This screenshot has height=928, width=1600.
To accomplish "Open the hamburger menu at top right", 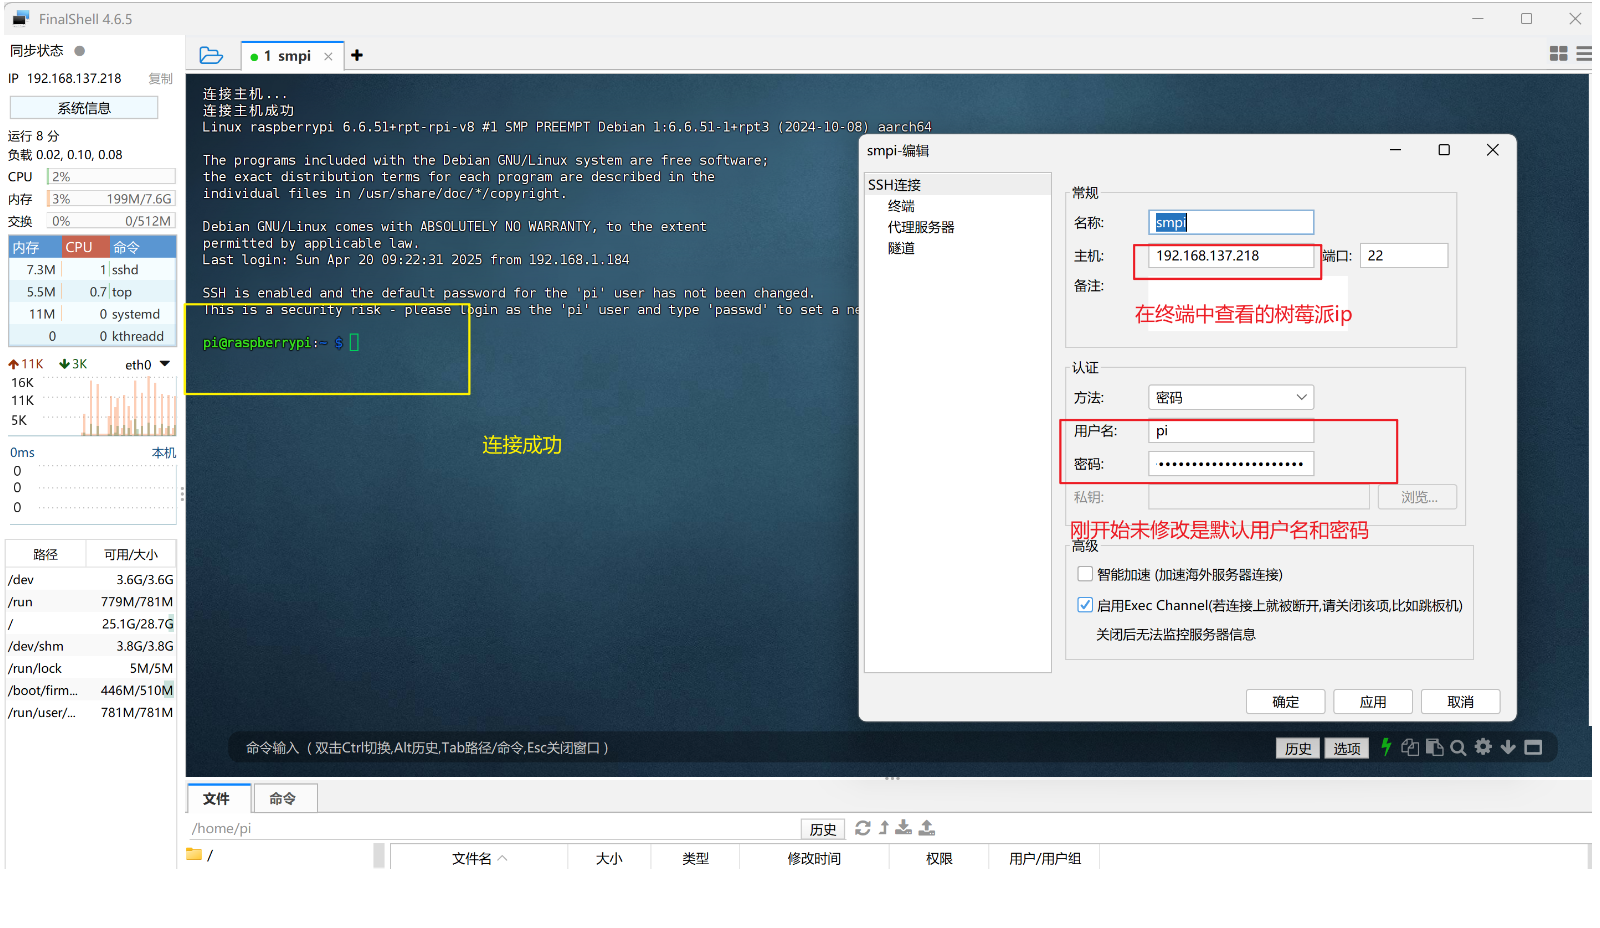I will pyautogui.click(x=1584, y=54).
